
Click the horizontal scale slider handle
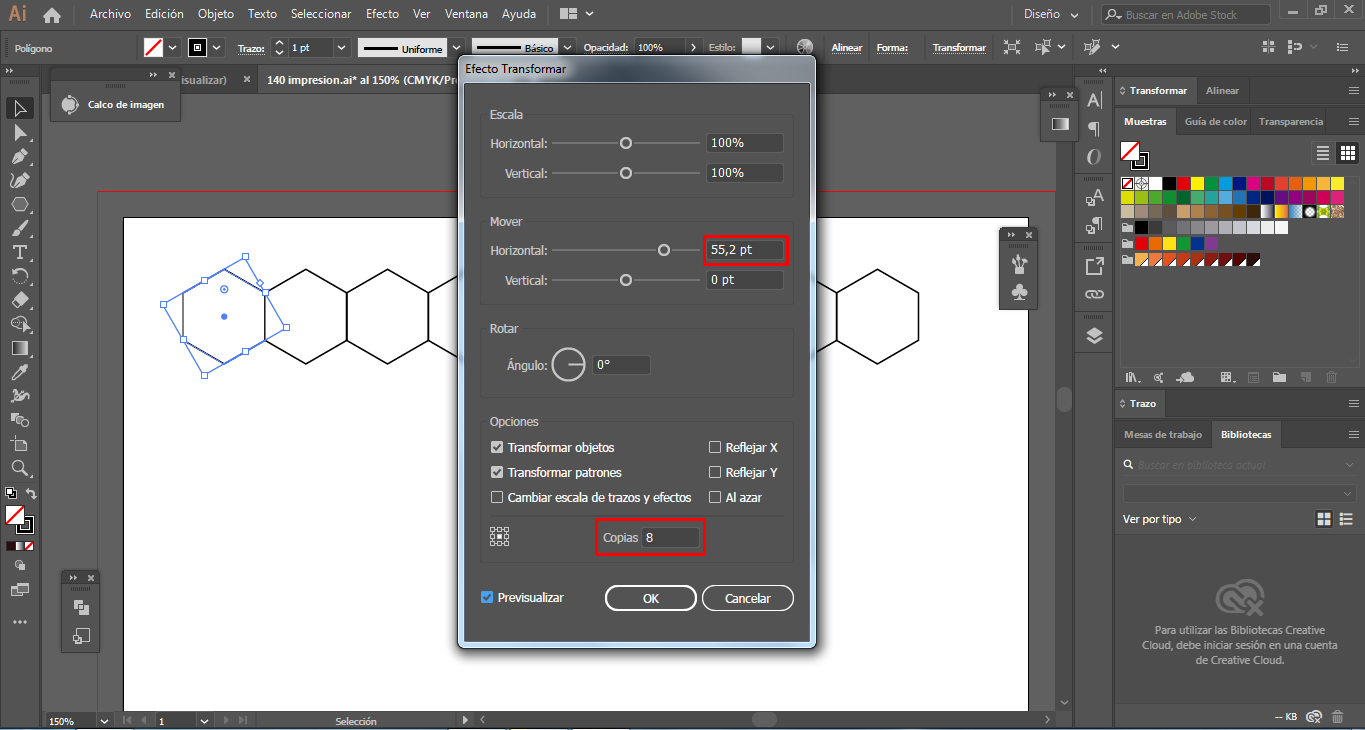(x=626, y=143)
